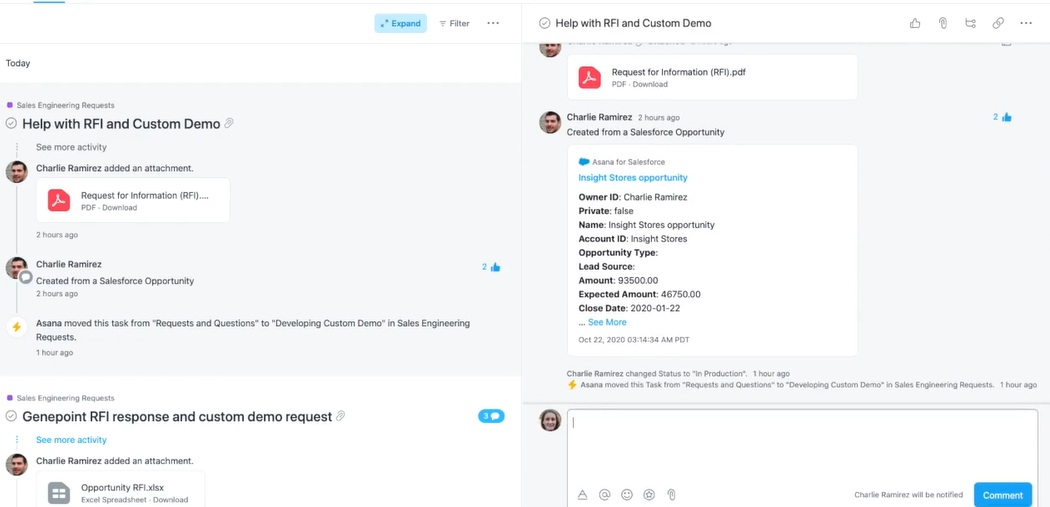Click the star appreciation icon in comment box

click(649, 495)
